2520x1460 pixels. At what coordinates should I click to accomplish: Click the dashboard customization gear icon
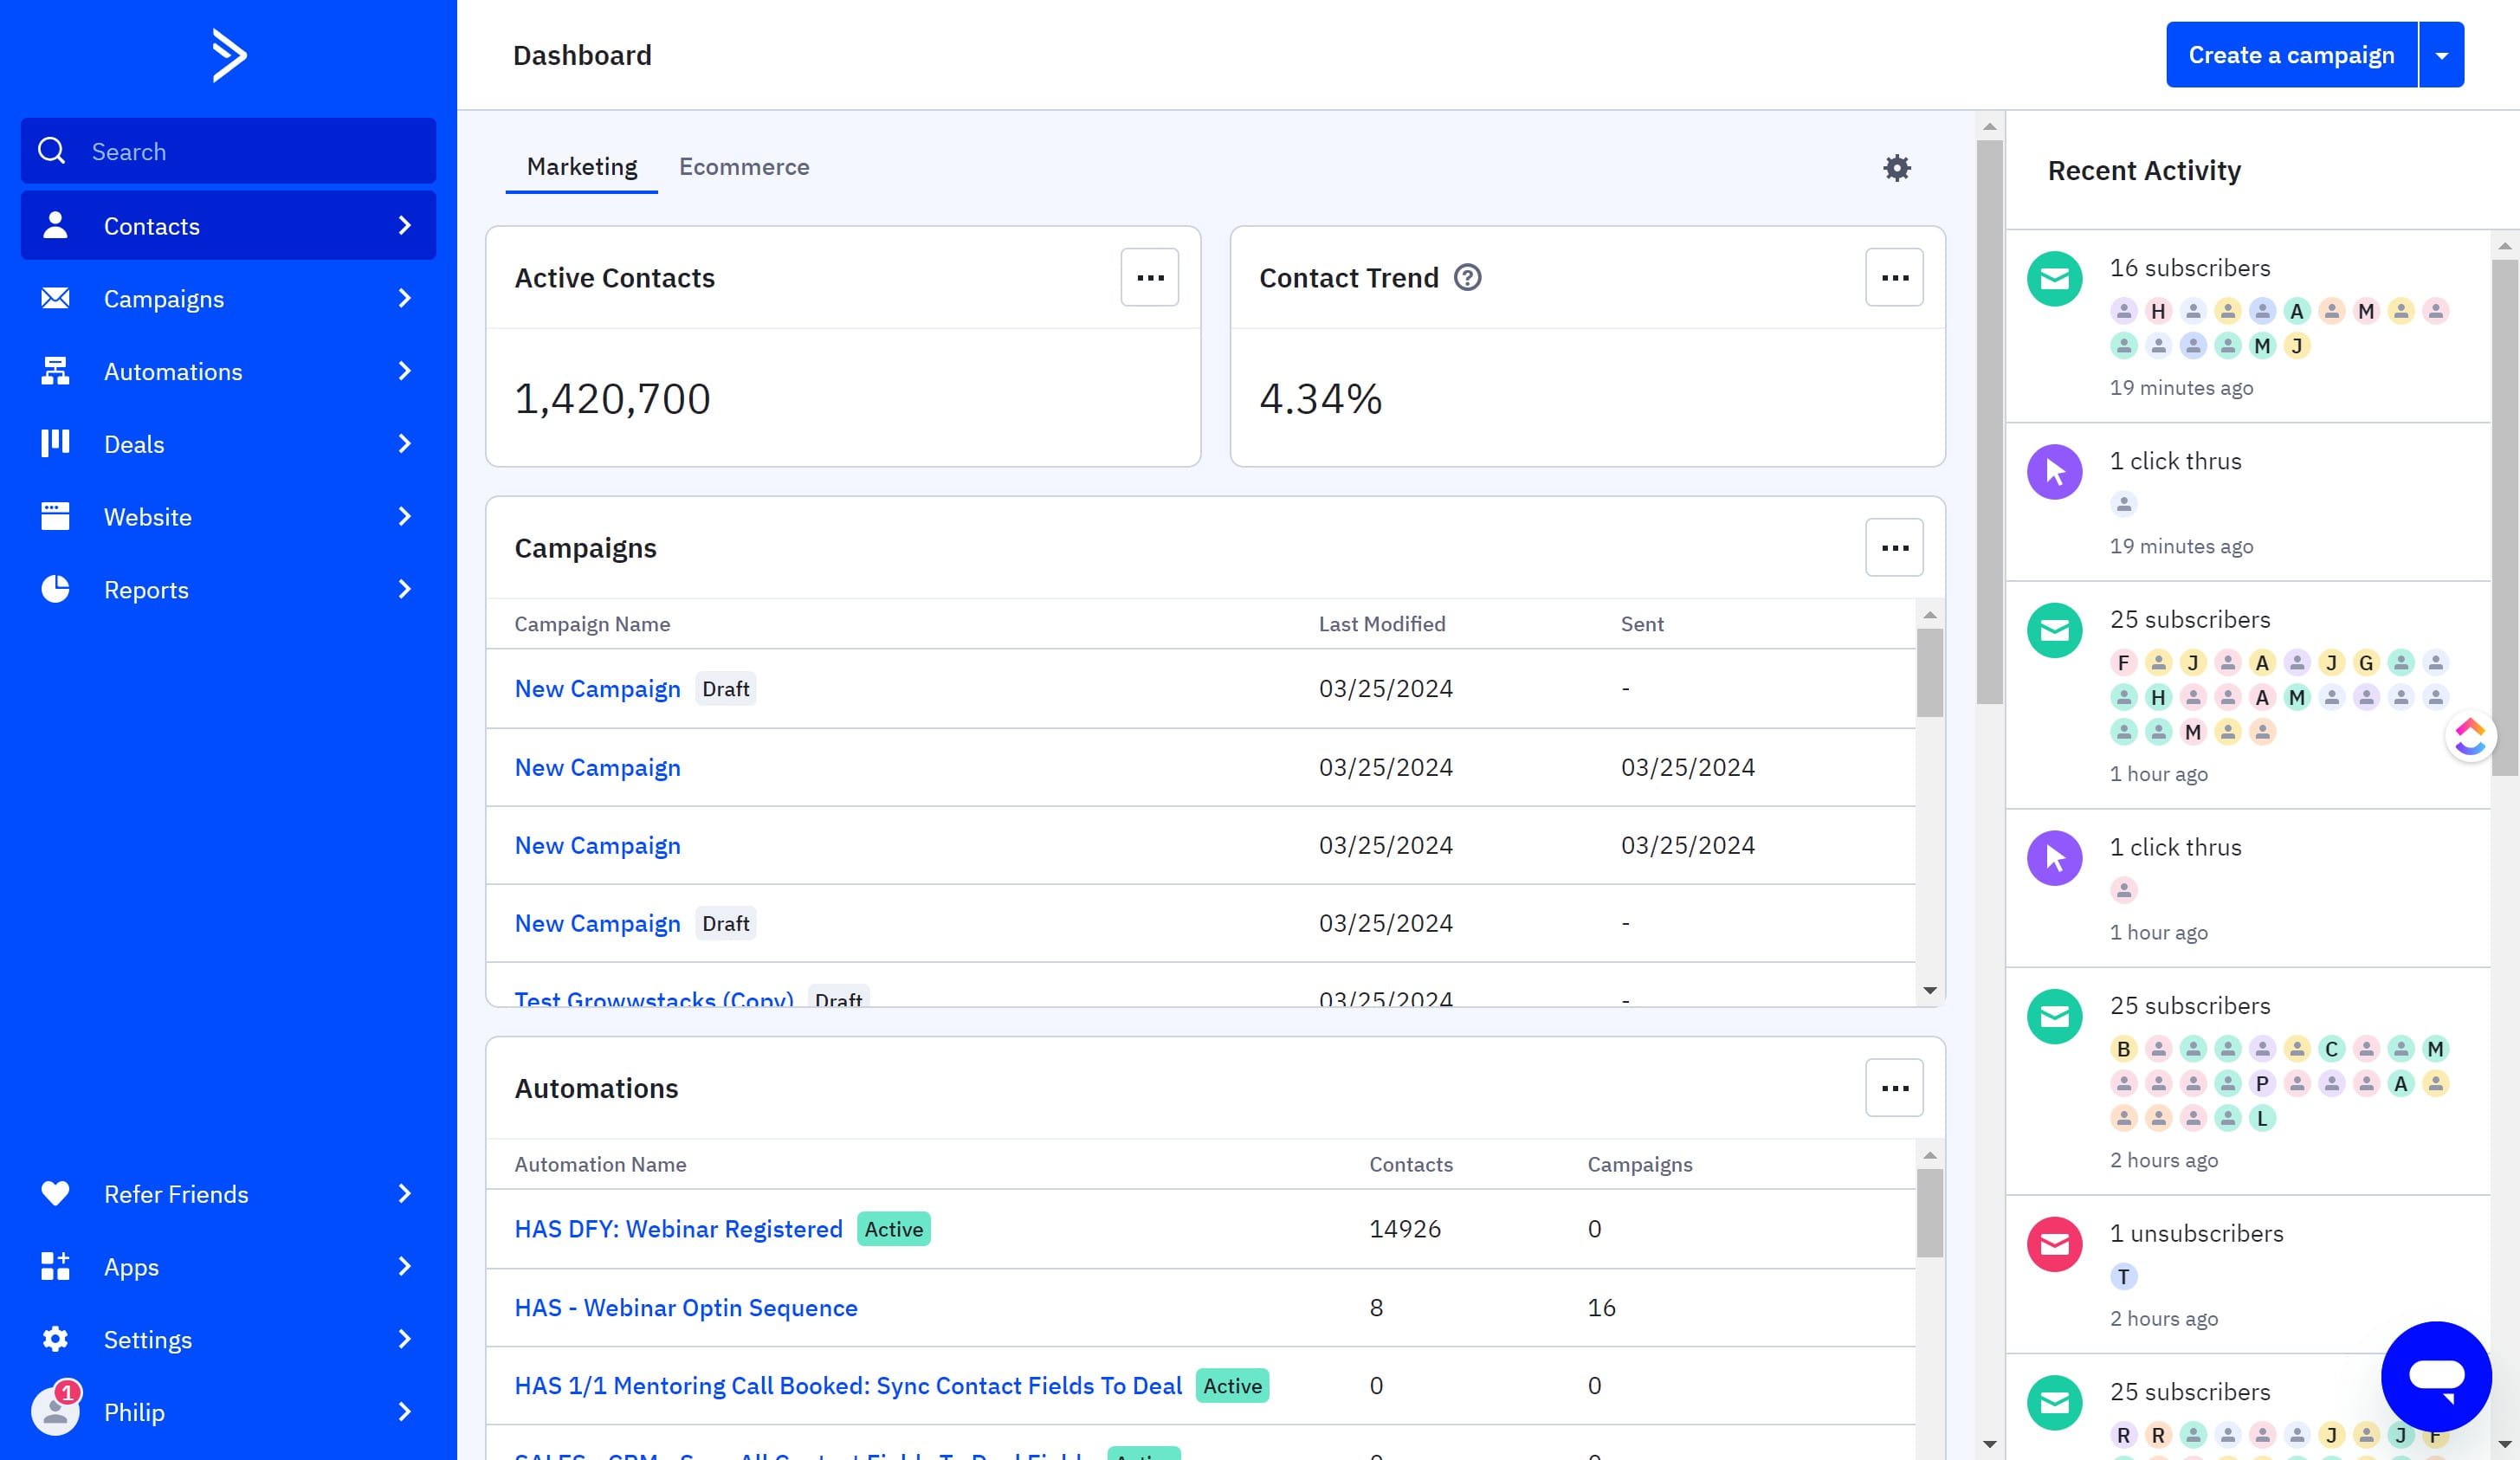(1896, 167)
